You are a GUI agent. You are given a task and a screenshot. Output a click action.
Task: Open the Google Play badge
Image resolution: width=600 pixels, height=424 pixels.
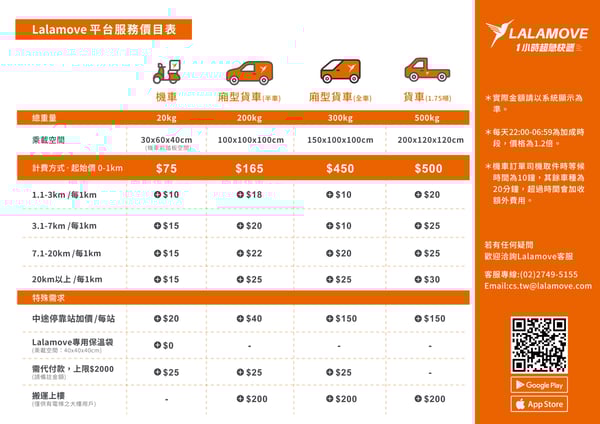pyautogui.click(x=539, y=385)
